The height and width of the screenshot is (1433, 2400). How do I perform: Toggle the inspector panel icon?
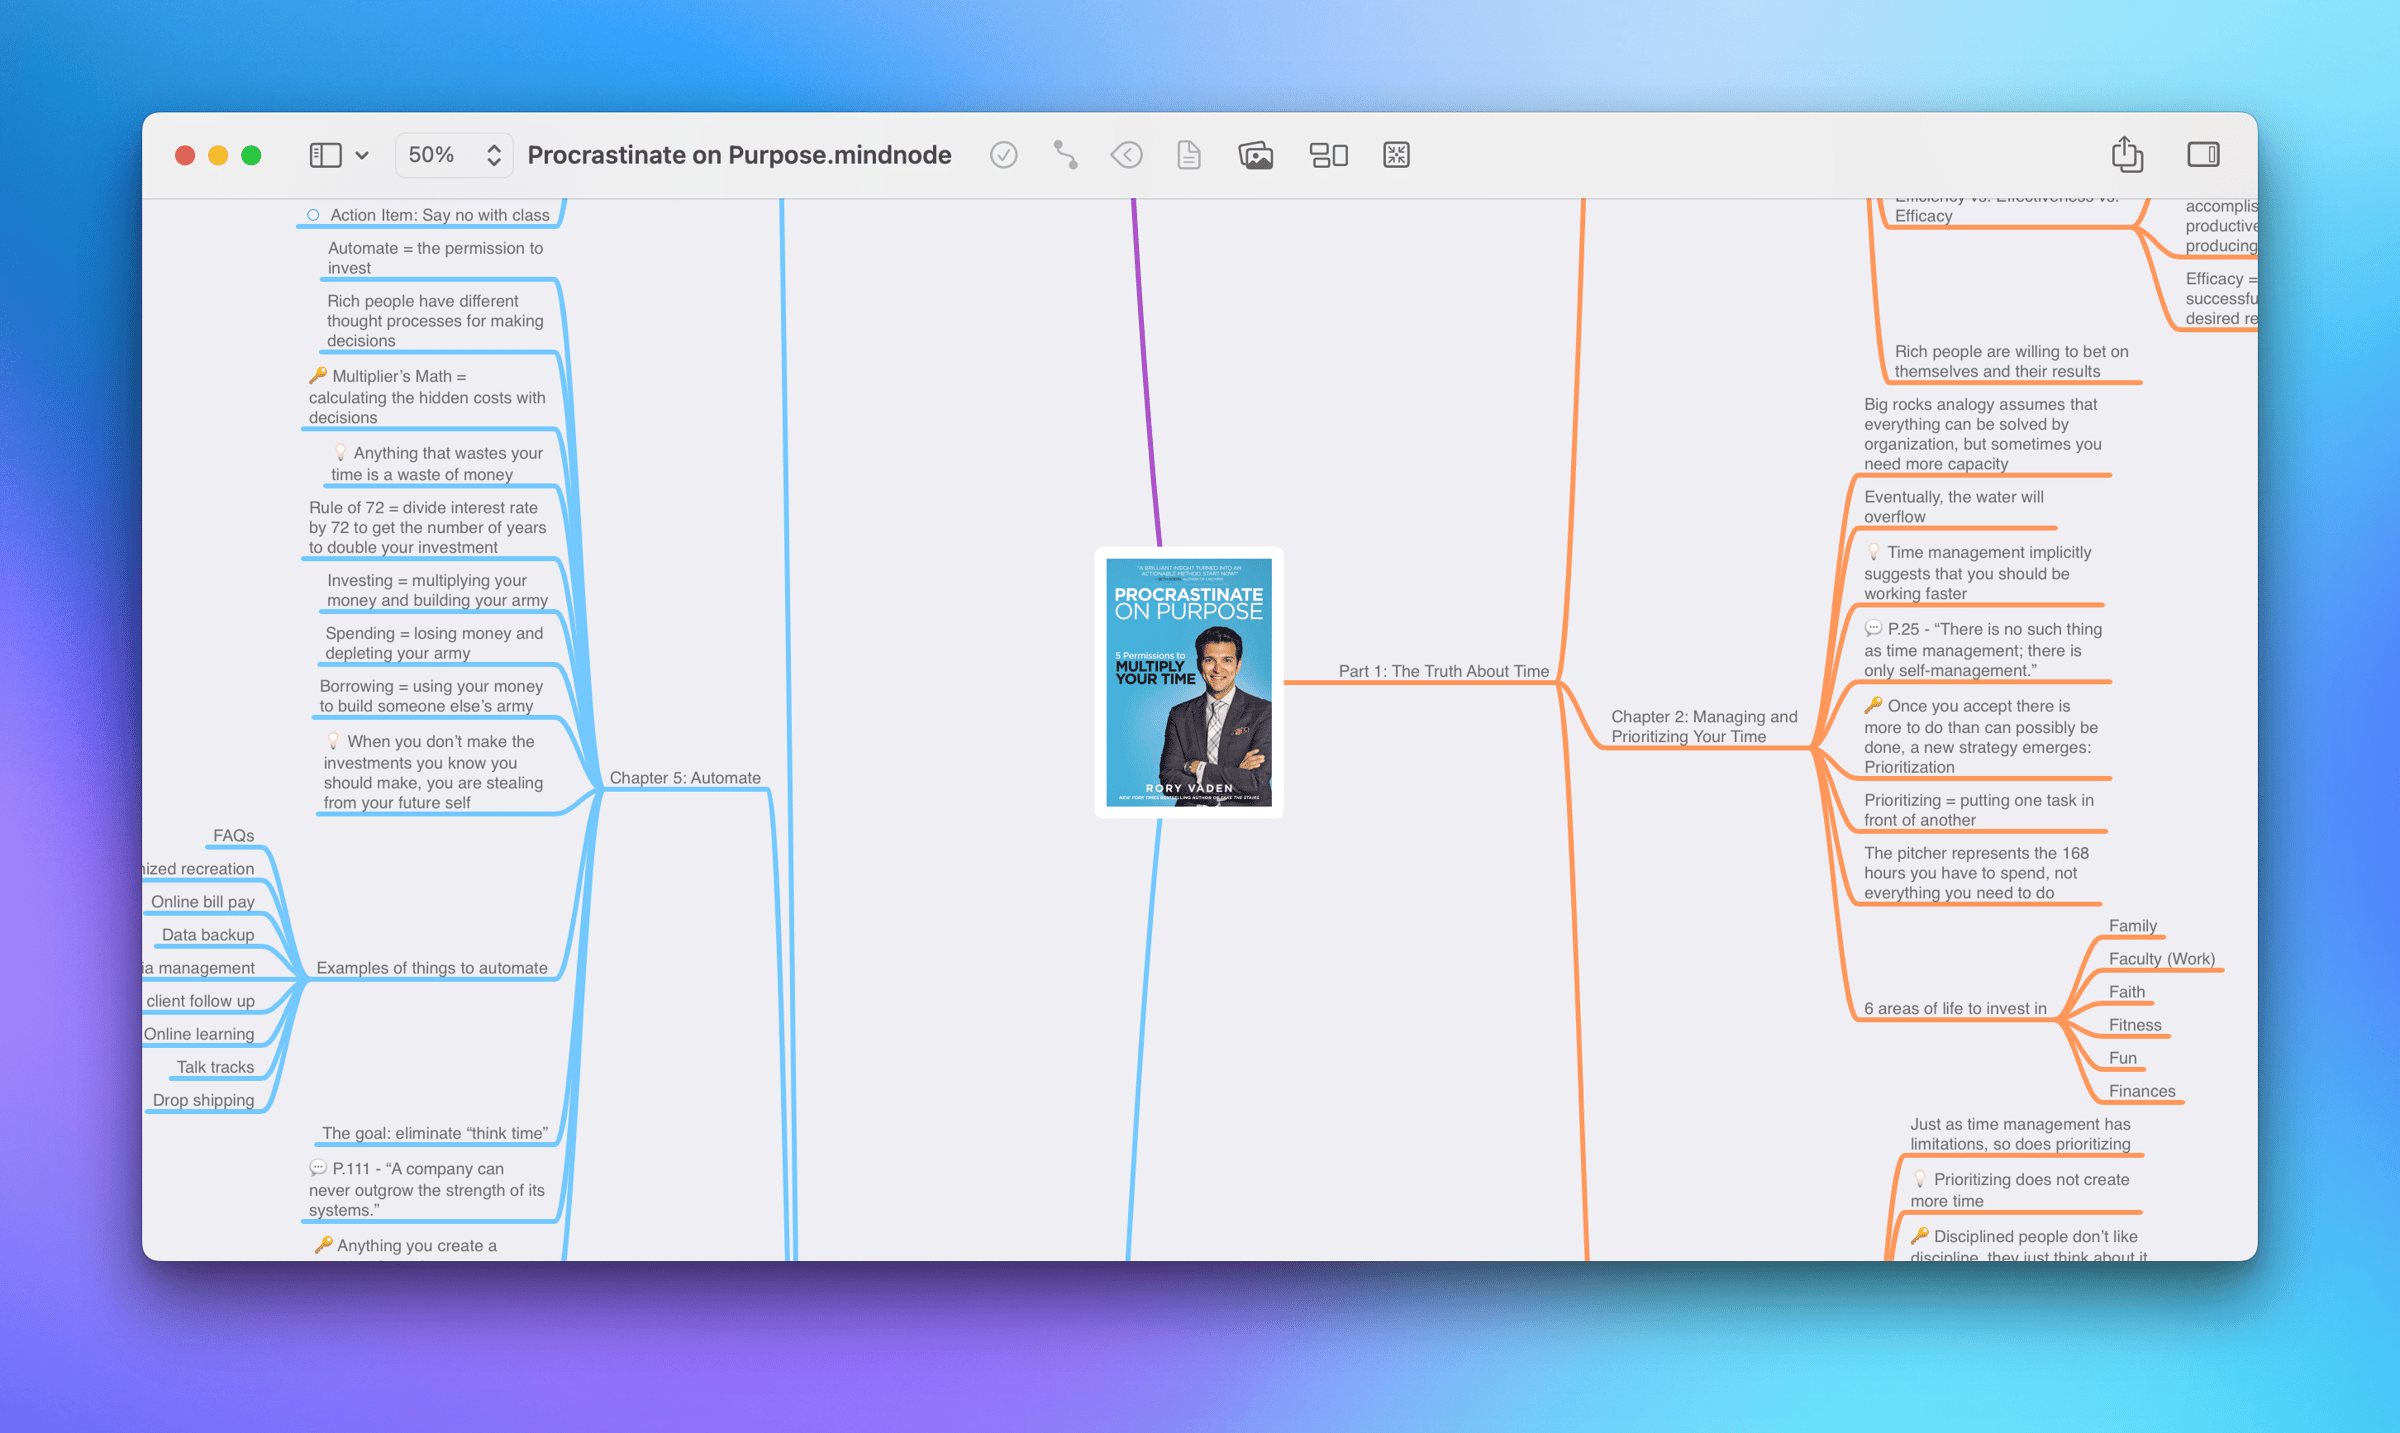(2203, 154)
